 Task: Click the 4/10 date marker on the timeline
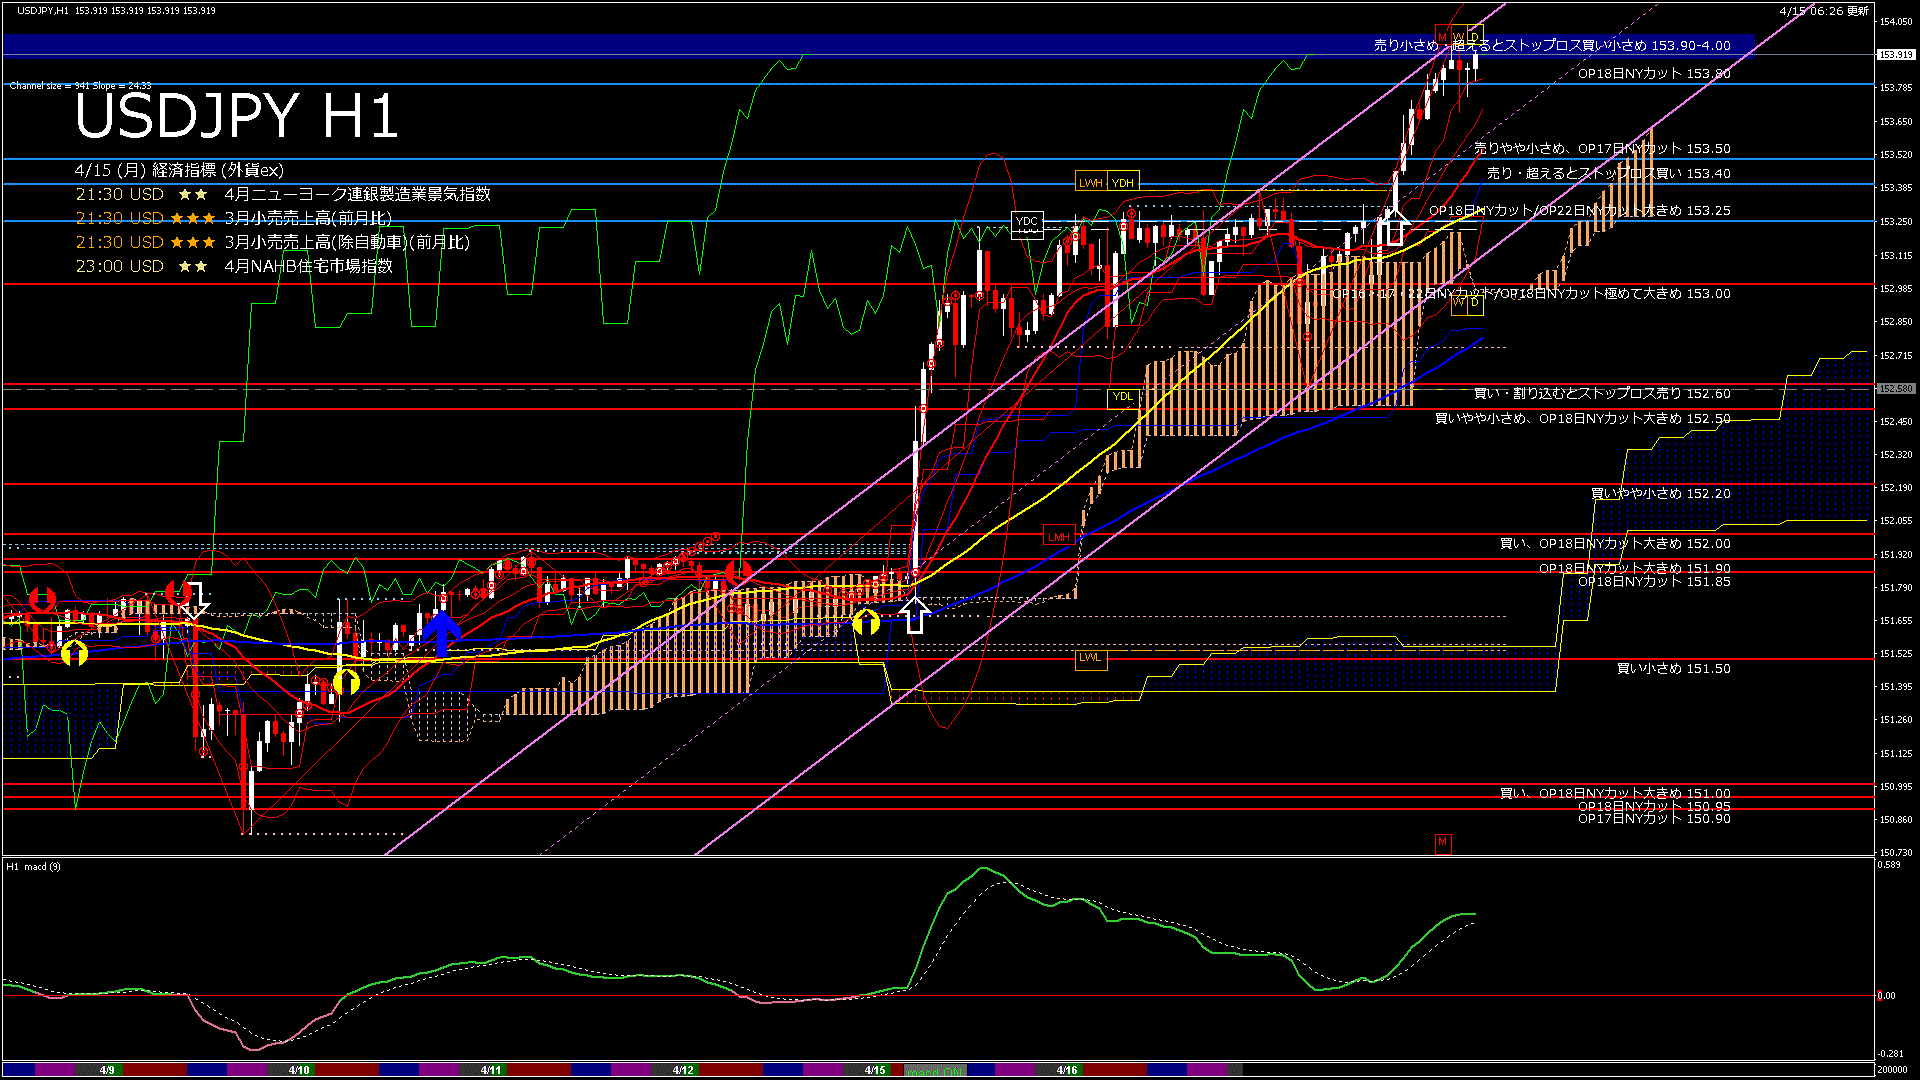point(299,1070)
